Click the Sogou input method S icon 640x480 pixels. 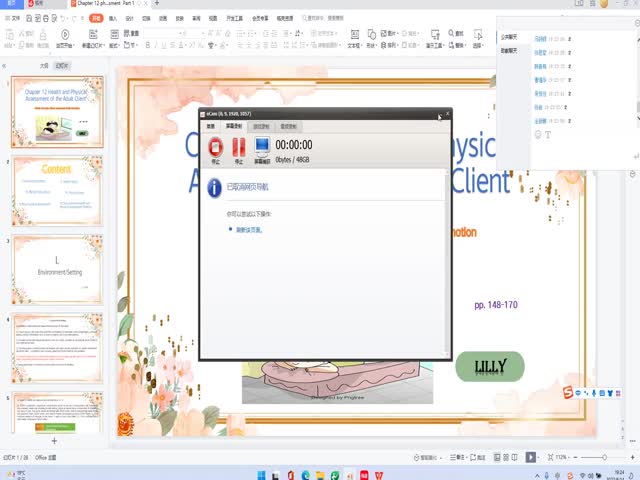click(569, 391)
